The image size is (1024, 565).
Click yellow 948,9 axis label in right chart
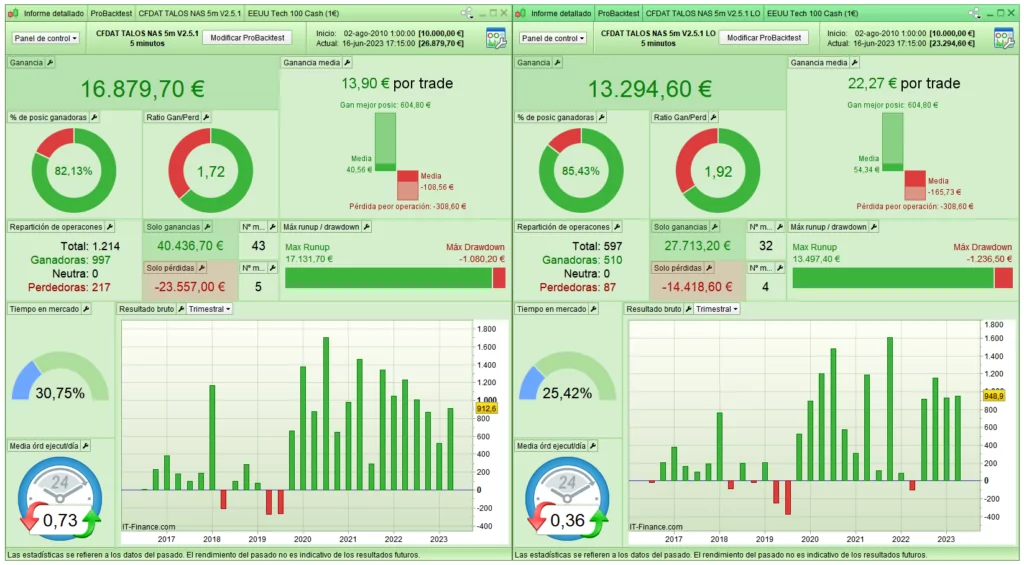point(994,396)
